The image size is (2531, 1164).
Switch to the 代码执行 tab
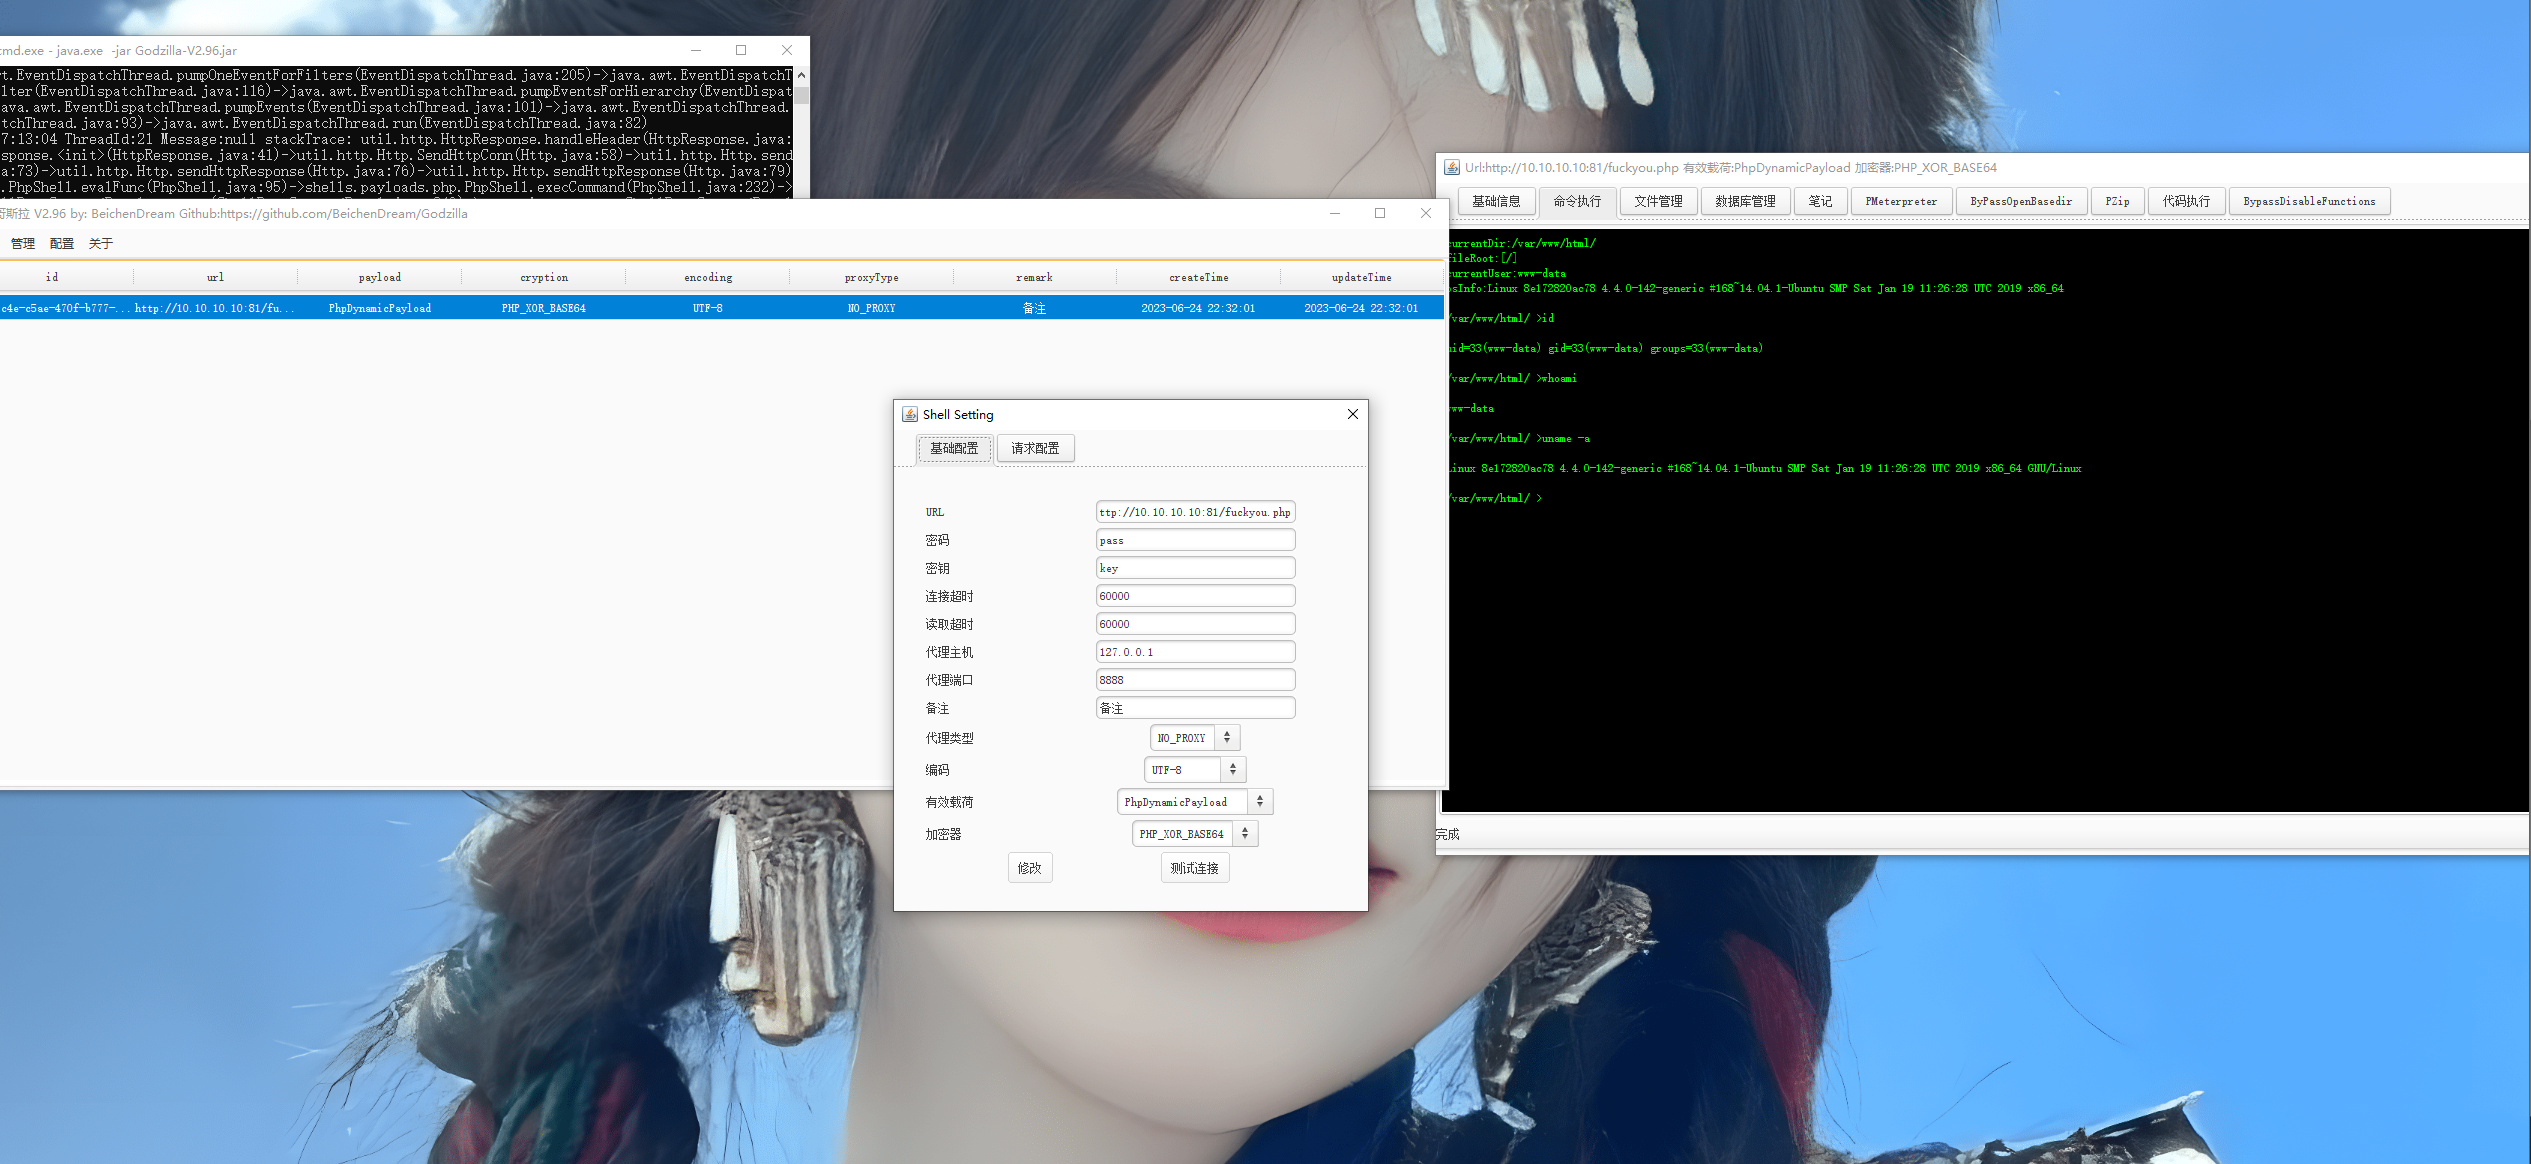pyautogui.click(x=2186, y=201)
